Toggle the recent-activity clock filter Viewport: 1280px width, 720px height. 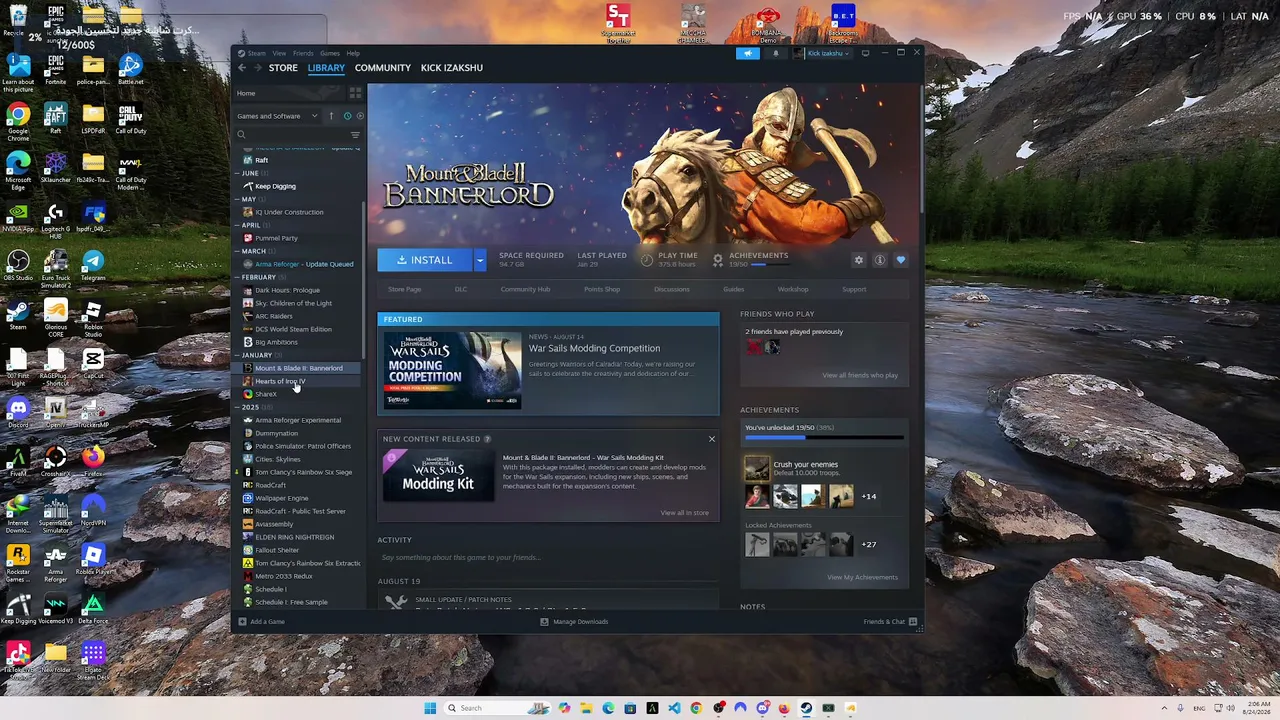pos(347,116)
